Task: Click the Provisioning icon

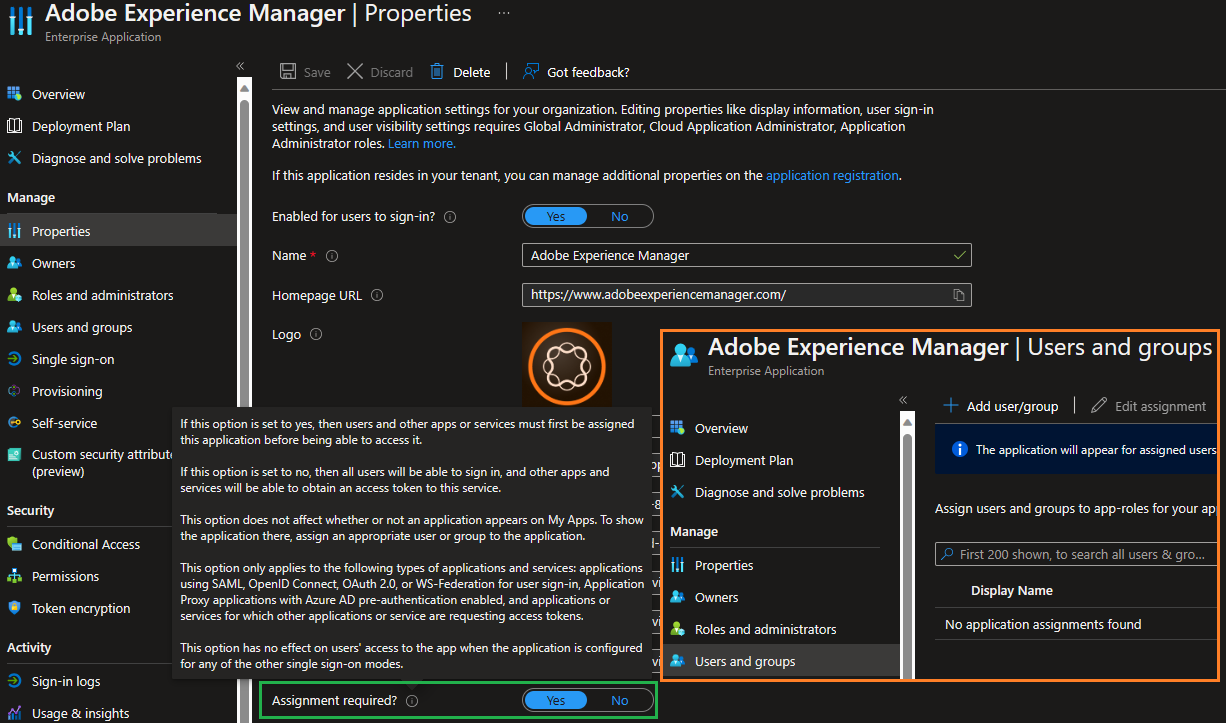Action: (14, 391)
